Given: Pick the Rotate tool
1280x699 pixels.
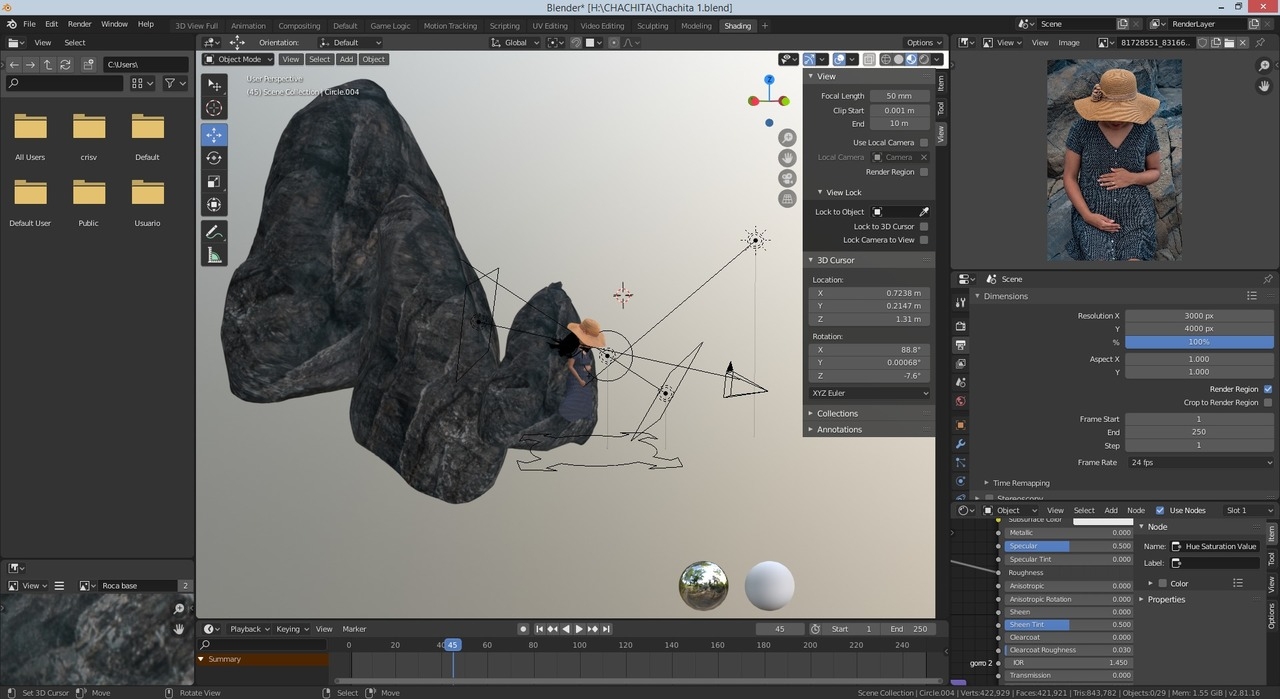Looking at the screenshot, I should tap(214, 158).
